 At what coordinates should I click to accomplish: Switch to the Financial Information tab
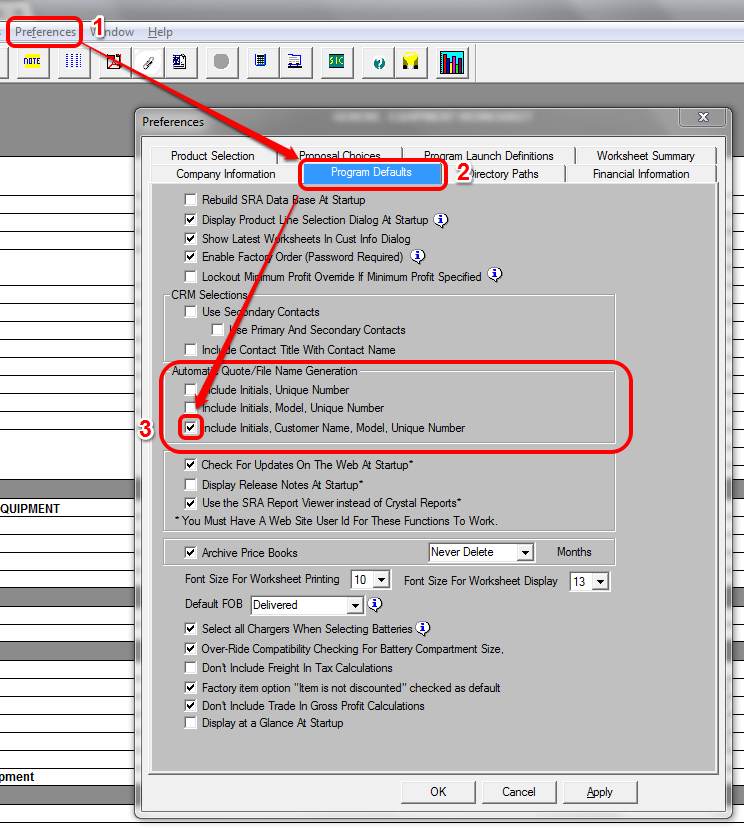(641, 174)
